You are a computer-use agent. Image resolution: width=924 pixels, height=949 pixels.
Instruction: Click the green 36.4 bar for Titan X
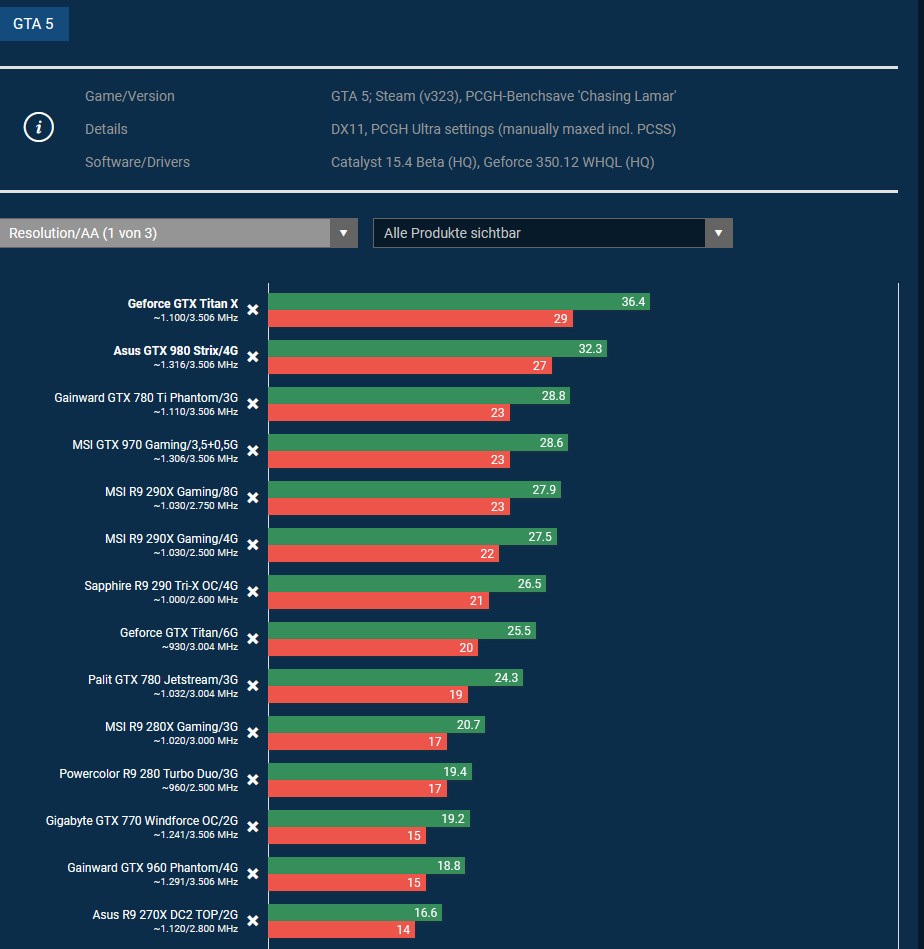[459, 301]
